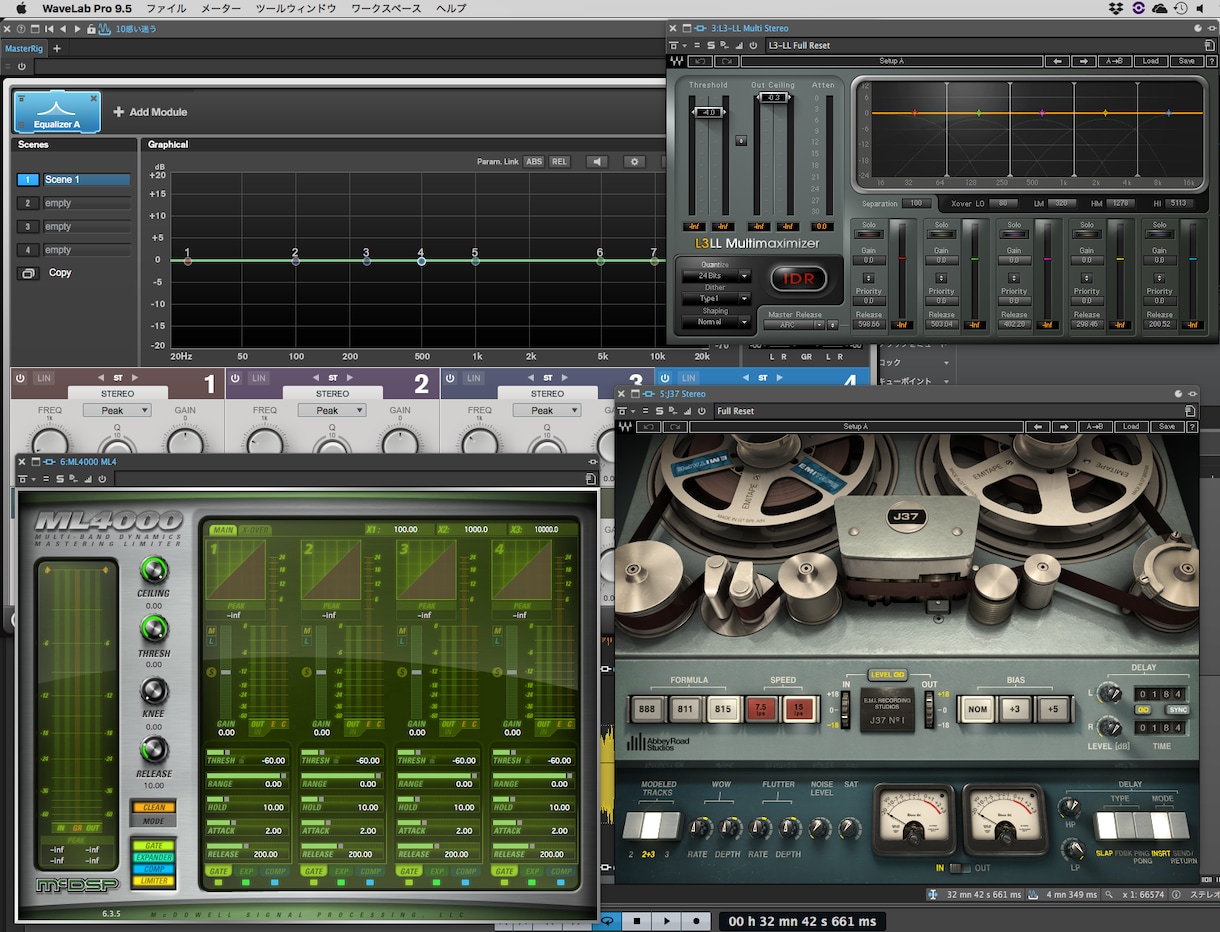Open the メーター menu
Screen dimensions: 1220x932
click(x=221, y=8)
